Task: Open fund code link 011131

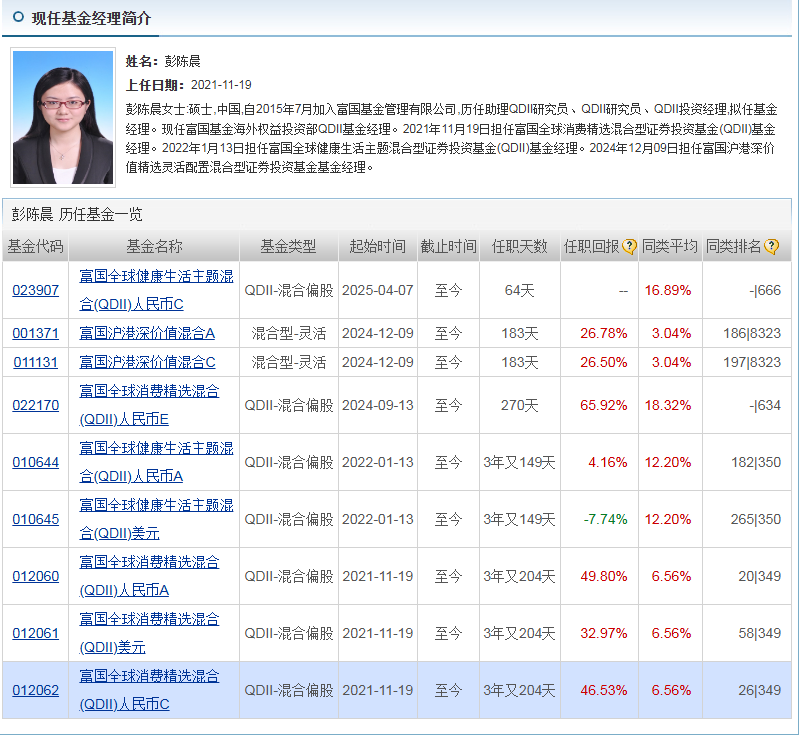Action: (36, 362)
